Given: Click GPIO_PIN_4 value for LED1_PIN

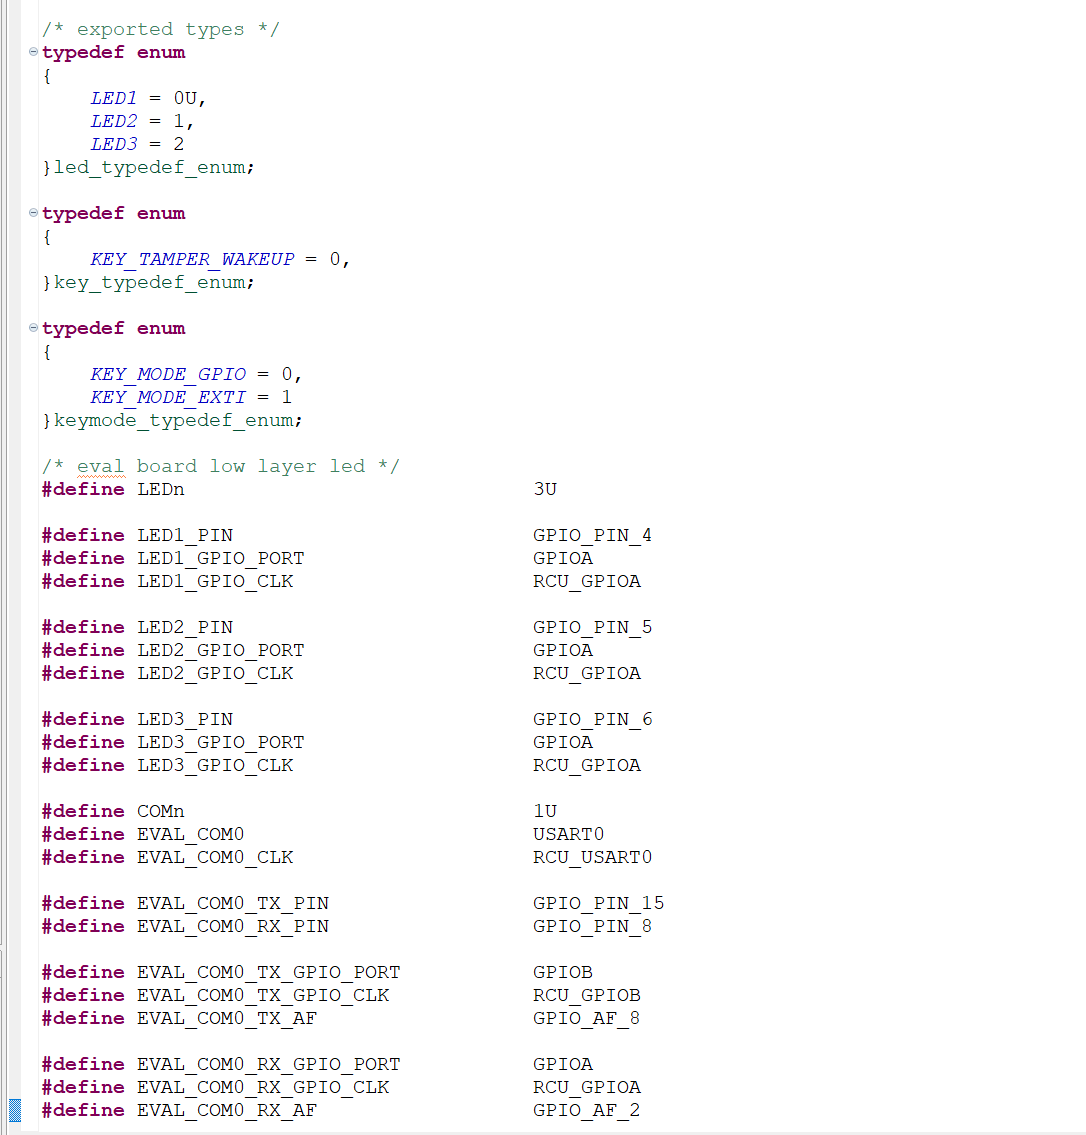Looking at the screenshot, I should (592, 535).
